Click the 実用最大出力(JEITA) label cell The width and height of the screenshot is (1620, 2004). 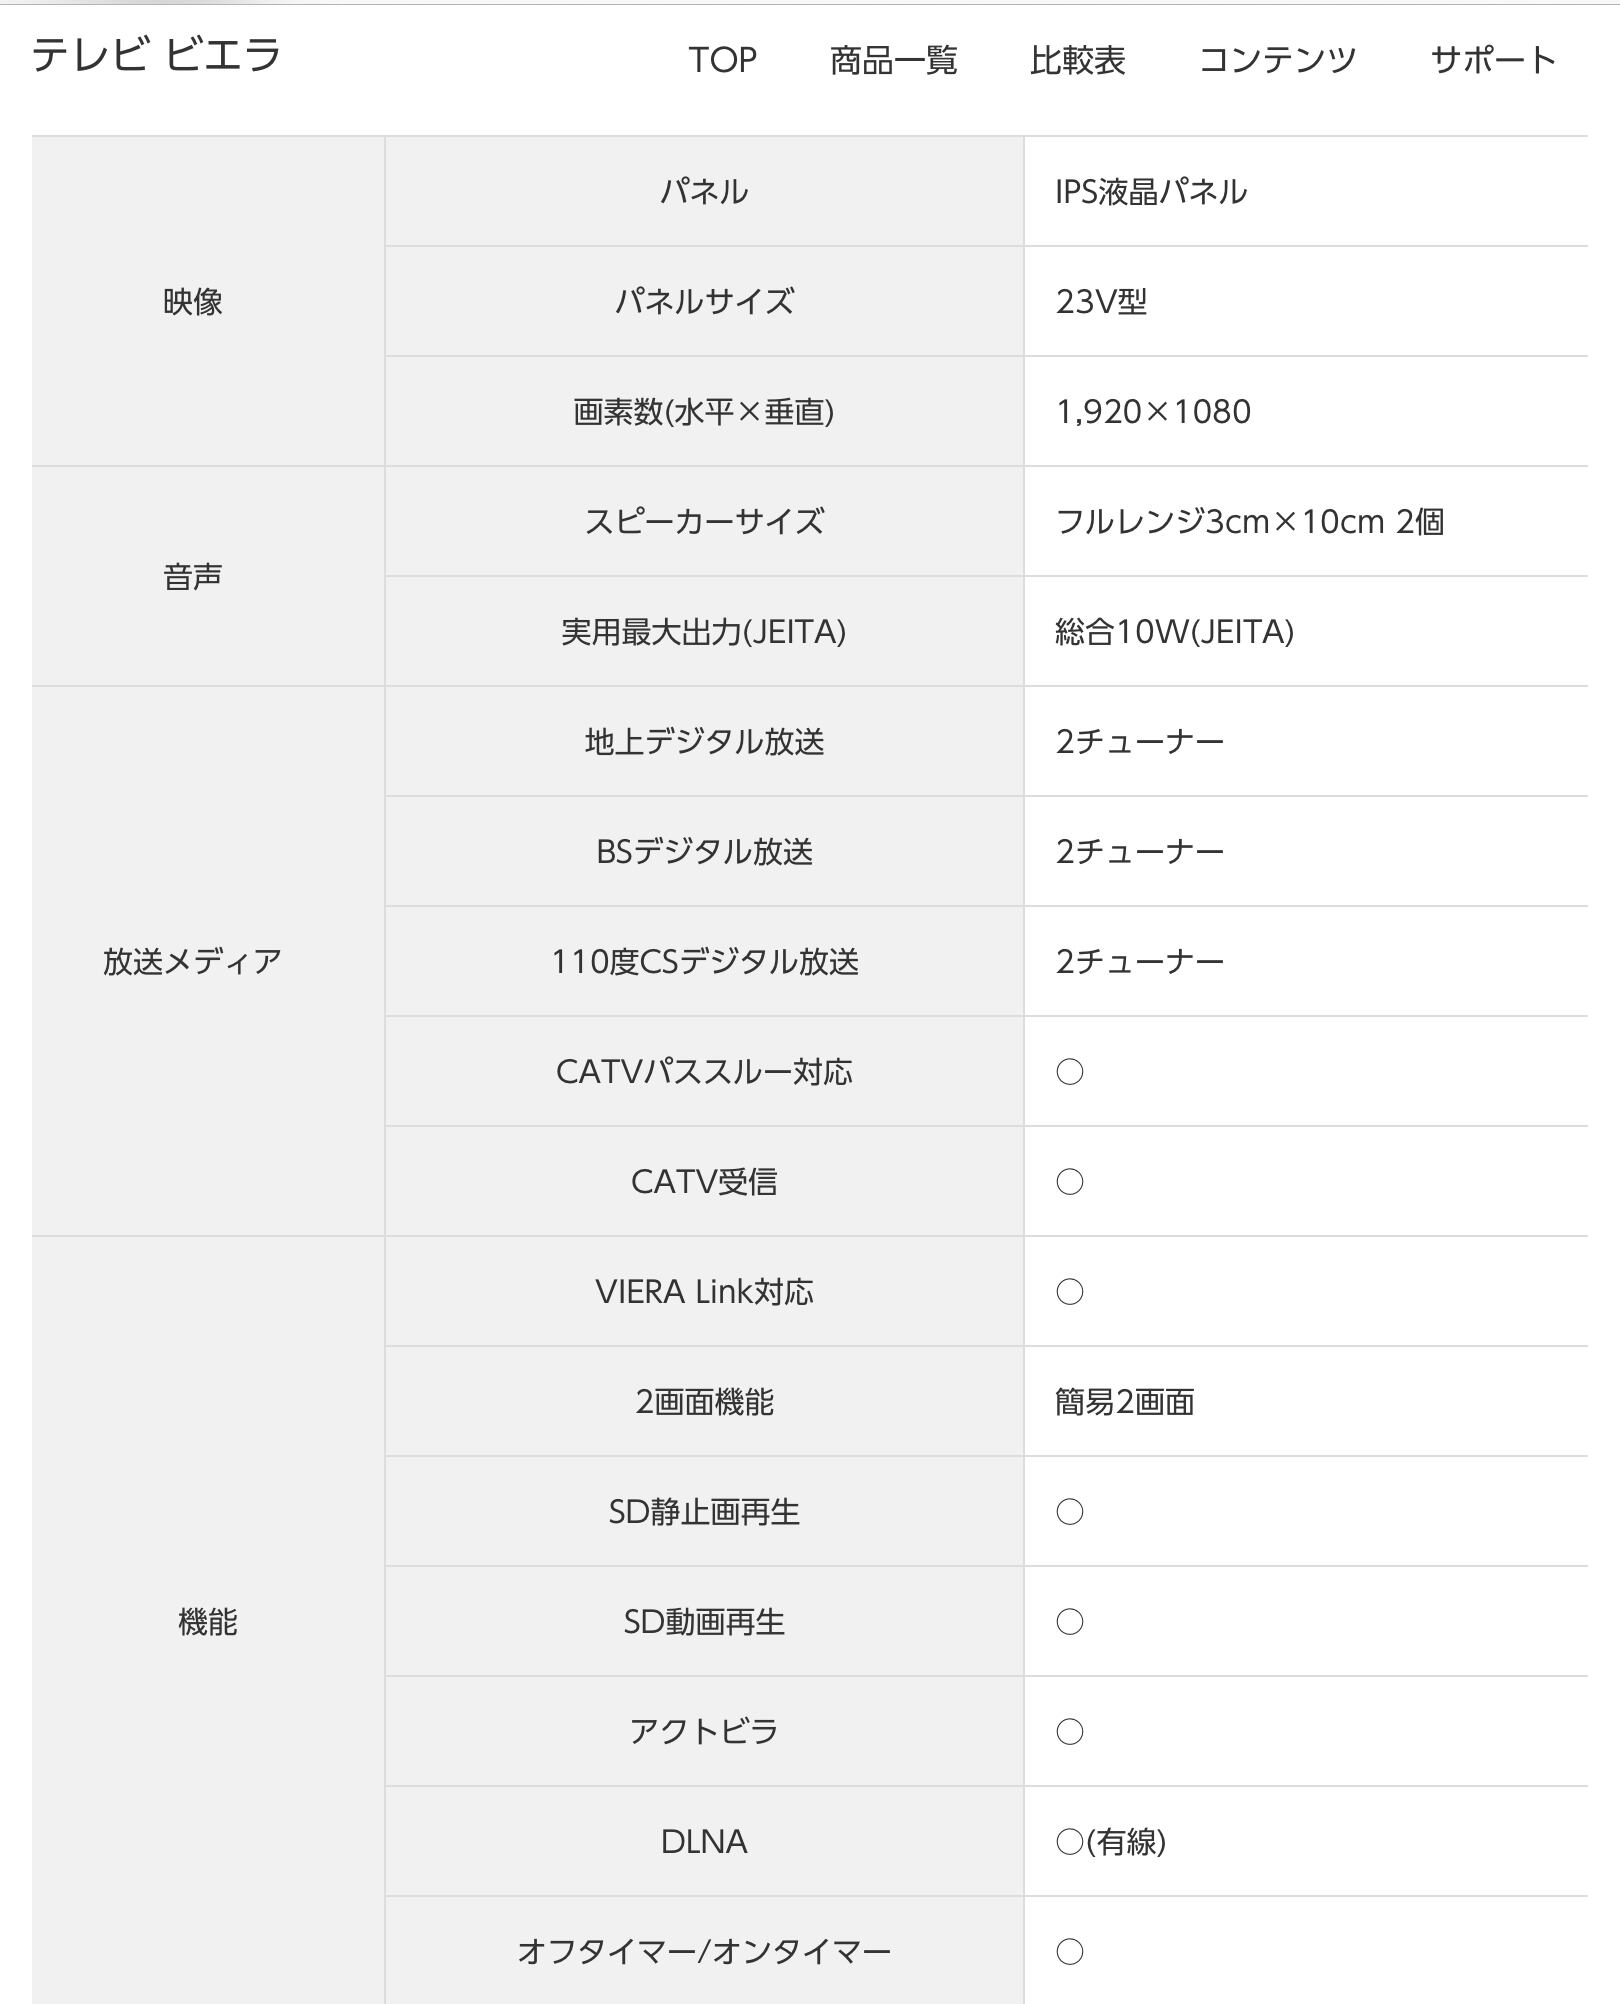pyautogui.click(x=704, y=632)
